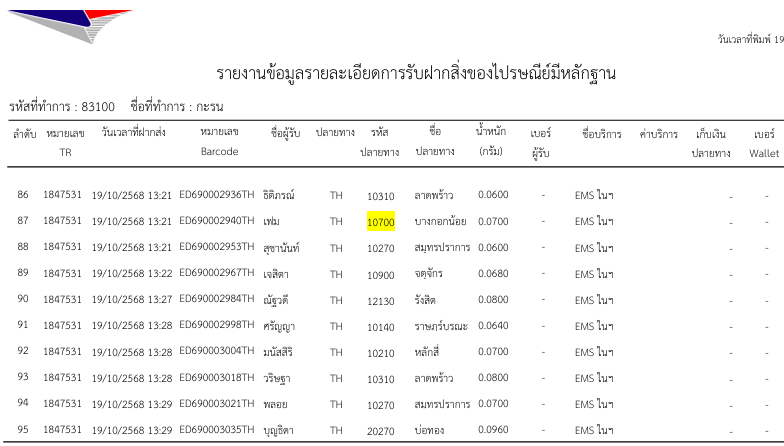Click destination name หลักสี่

pos(426,352)
